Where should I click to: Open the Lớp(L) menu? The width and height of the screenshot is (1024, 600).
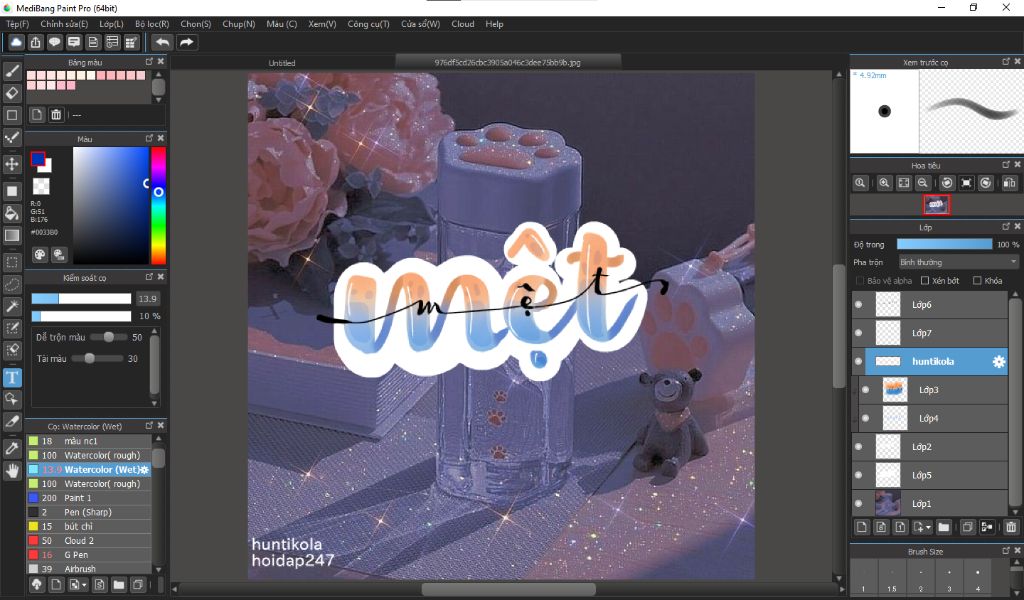click(112, 24)
